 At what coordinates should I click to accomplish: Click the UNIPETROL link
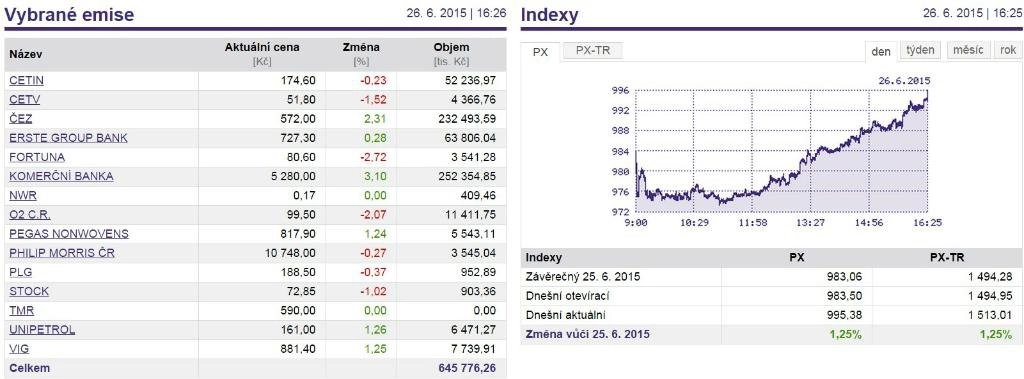[x=42, y=329]
